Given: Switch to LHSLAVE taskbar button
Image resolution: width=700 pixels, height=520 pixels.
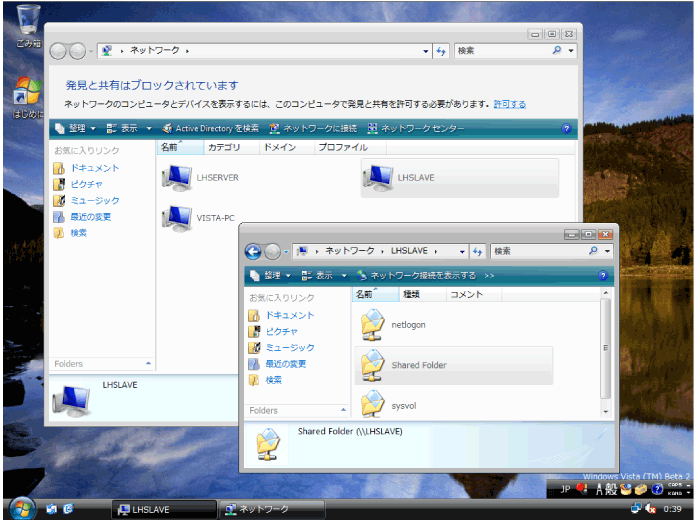Looking at the screenshot, I should 164,509.
